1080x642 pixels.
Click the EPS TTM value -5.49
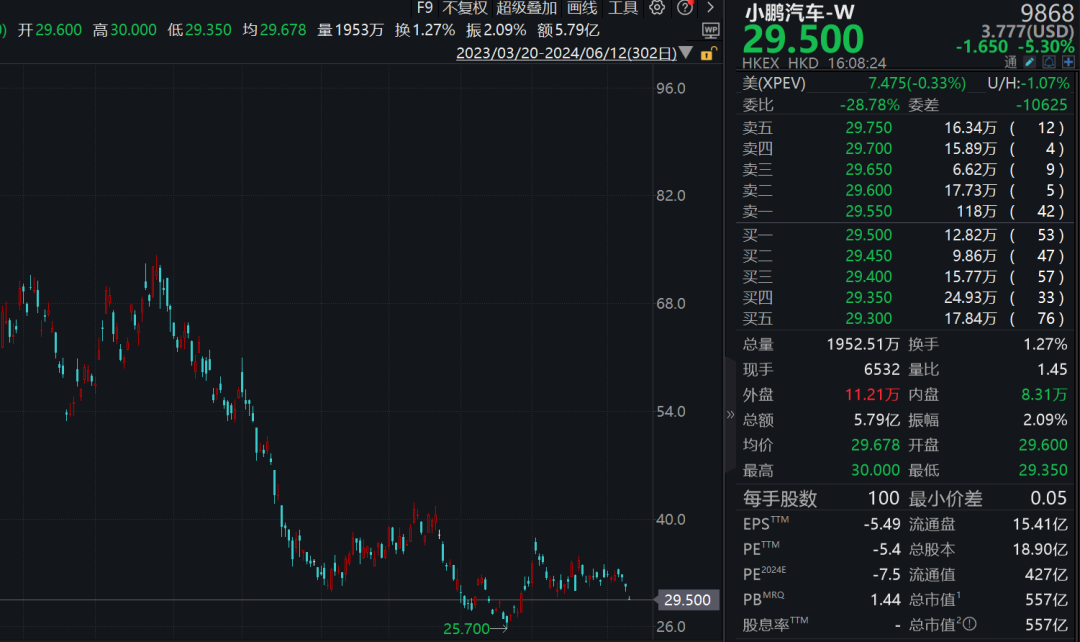click(882, 524)
